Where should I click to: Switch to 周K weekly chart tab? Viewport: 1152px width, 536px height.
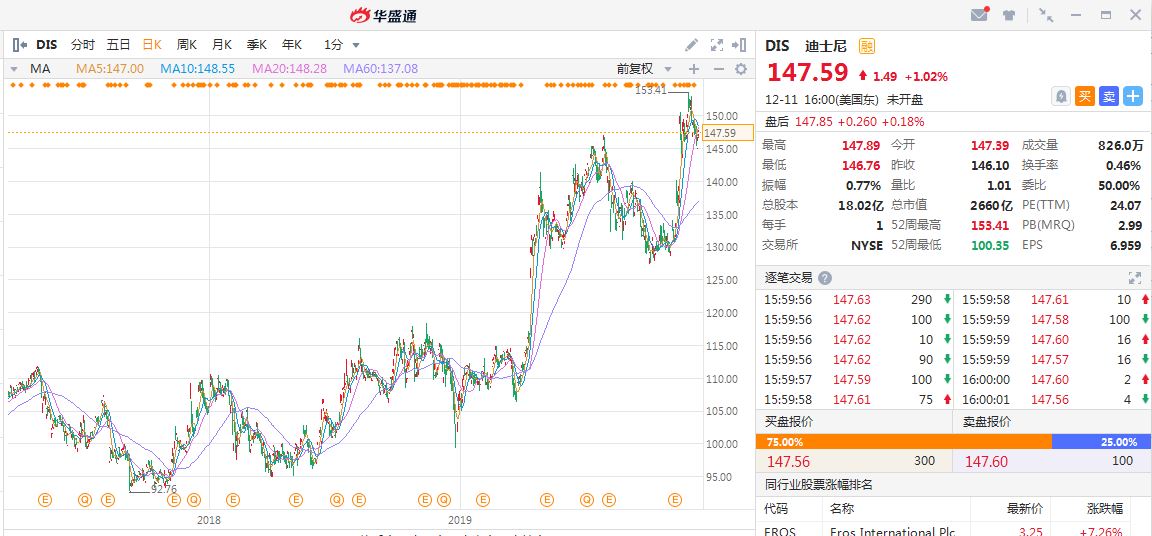[187, 45]
